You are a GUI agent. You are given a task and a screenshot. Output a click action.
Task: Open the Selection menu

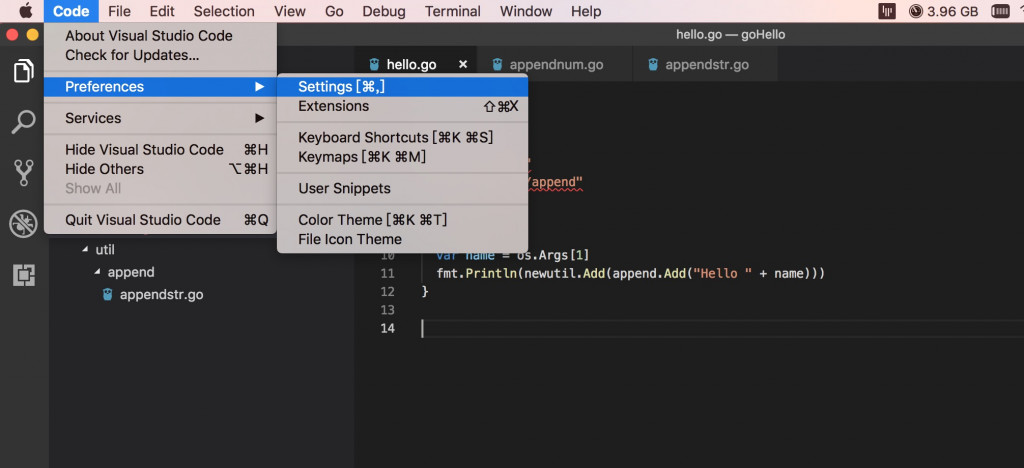224,11
